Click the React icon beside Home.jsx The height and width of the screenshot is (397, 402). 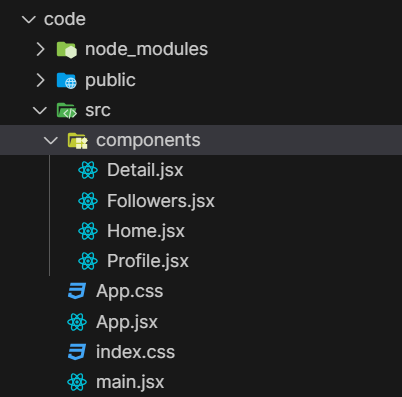click(x=88, y=231)
